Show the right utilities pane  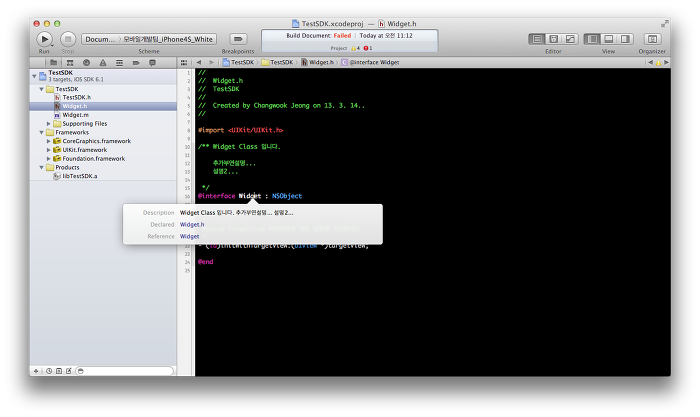pos(625,39)
